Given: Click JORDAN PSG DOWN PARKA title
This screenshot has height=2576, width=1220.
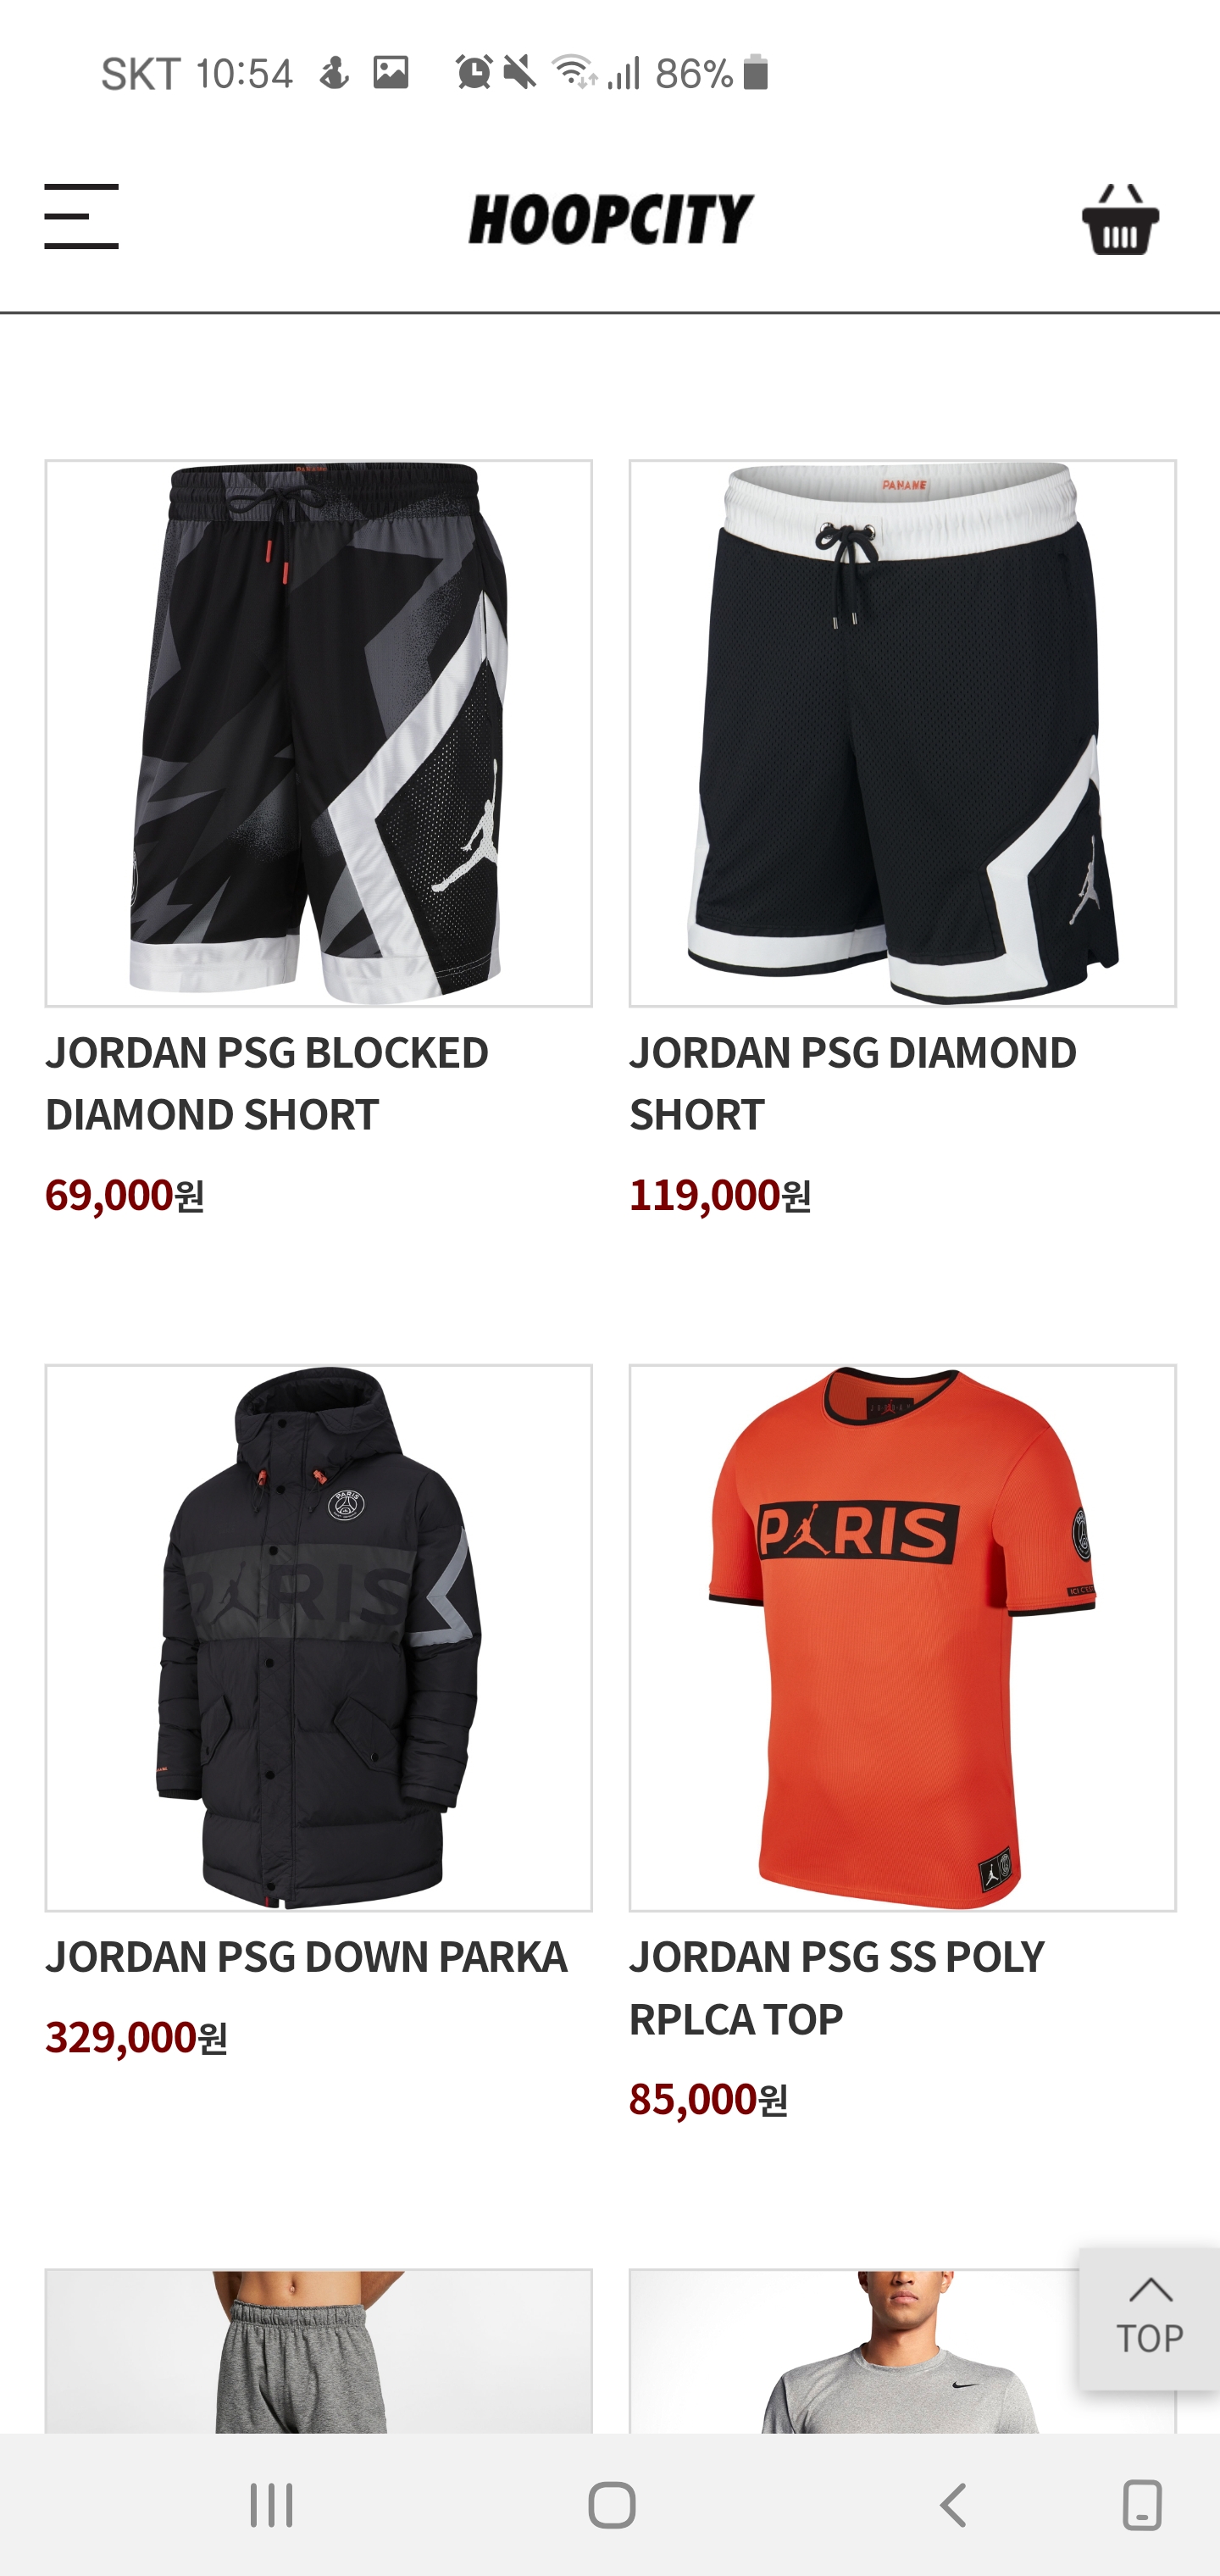Looking at the screenshot, I should click(306, 1957).
